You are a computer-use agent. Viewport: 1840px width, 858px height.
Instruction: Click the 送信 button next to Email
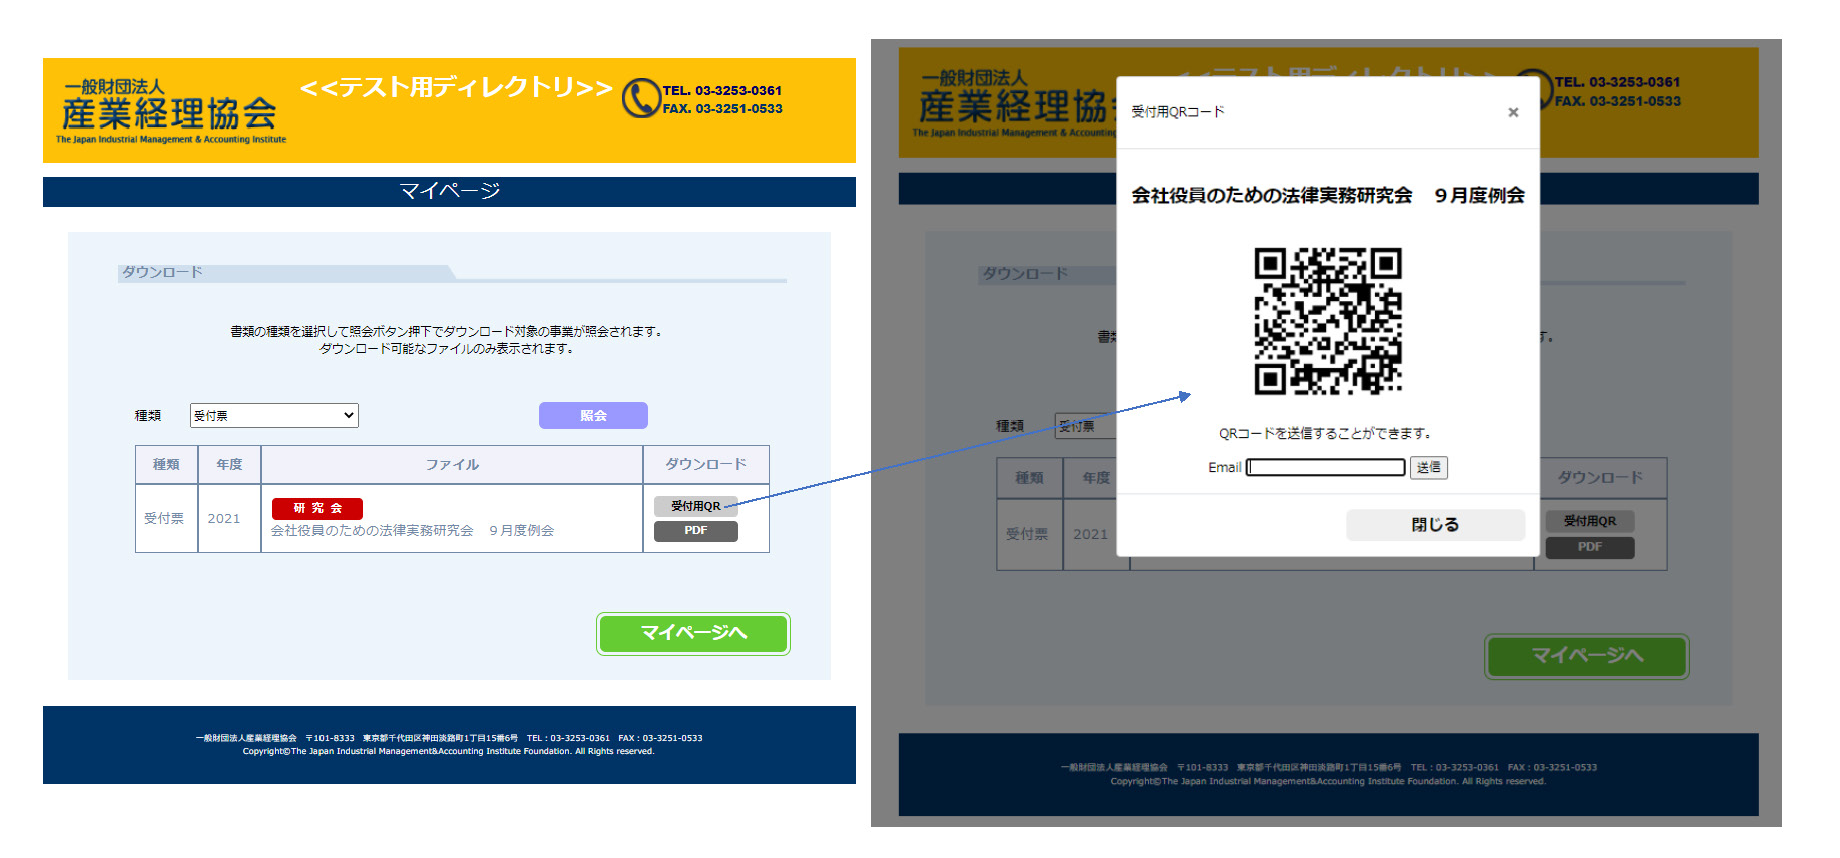coord(1429,467)
